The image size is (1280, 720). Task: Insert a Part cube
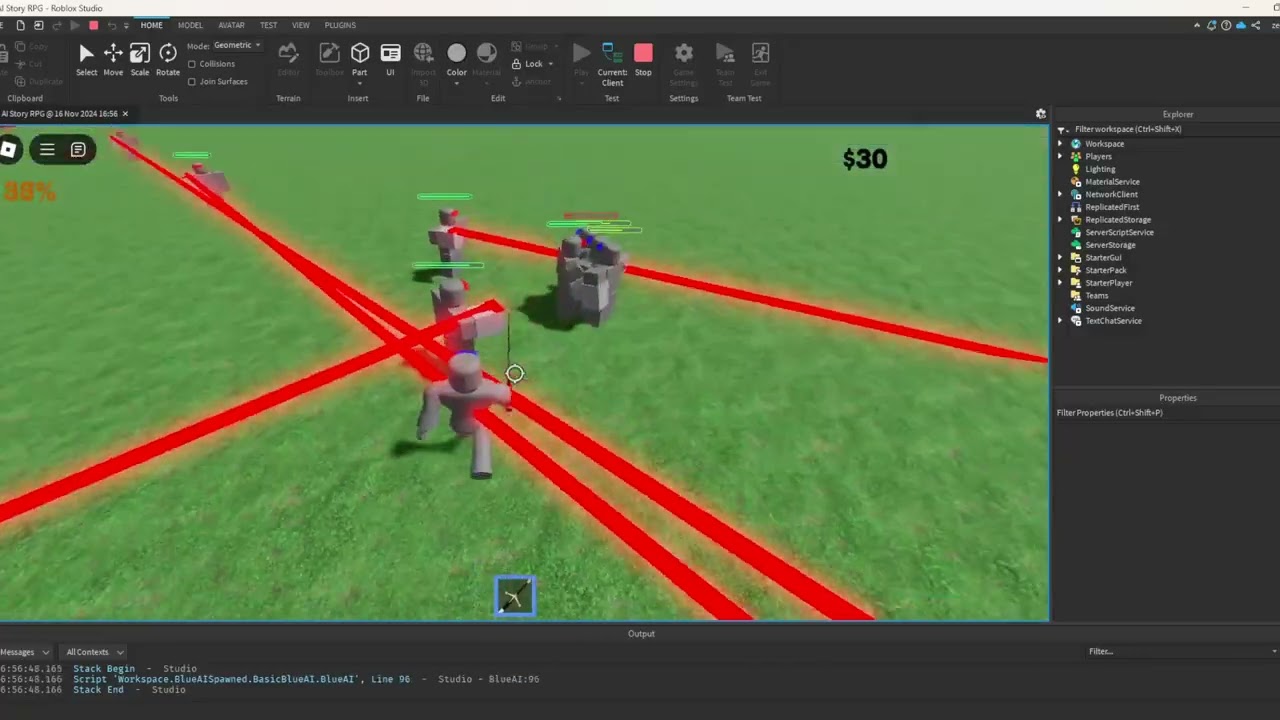tap(360, 53)
